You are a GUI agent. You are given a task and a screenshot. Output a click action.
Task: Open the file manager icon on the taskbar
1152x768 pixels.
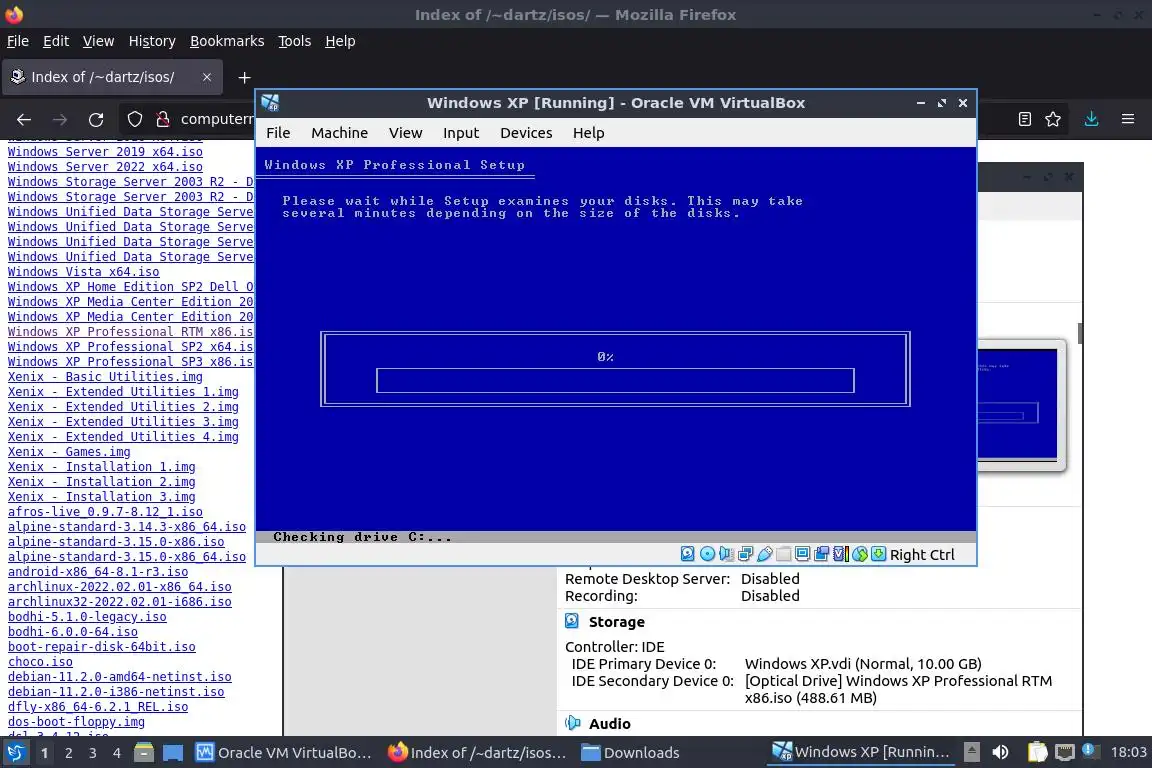click(x=144, y=753)
